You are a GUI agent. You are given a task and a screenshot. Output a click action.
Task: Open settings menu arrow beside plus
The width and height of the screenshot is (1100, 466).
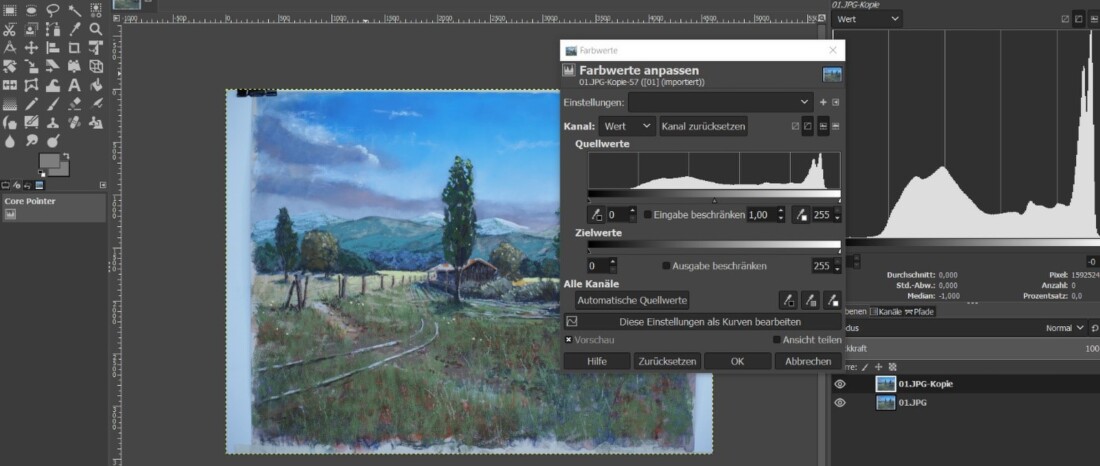(x=836, y=102)
